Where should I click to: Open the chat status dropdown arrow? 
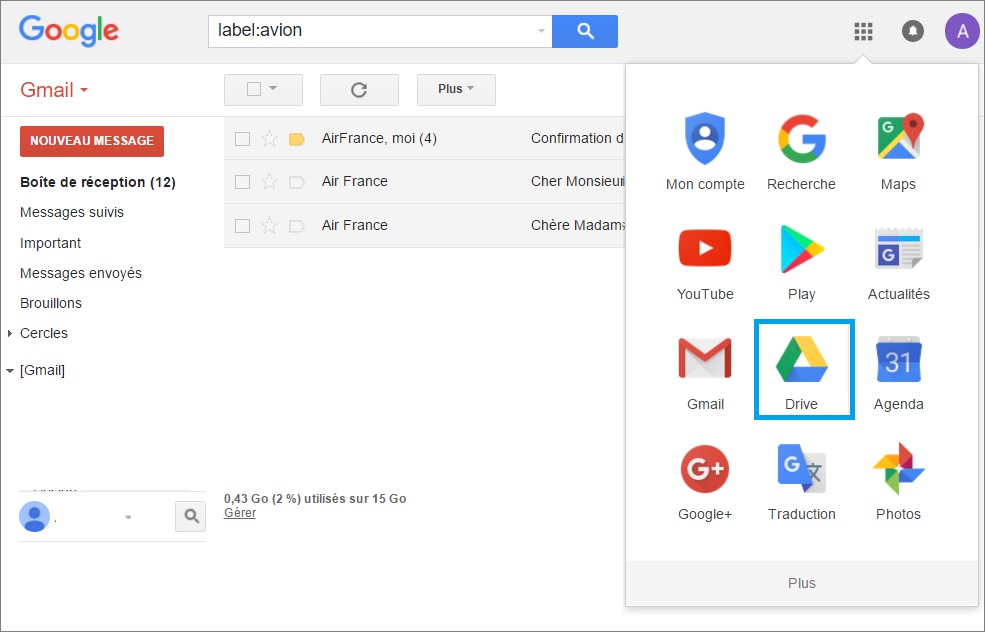tap(128, 518)
